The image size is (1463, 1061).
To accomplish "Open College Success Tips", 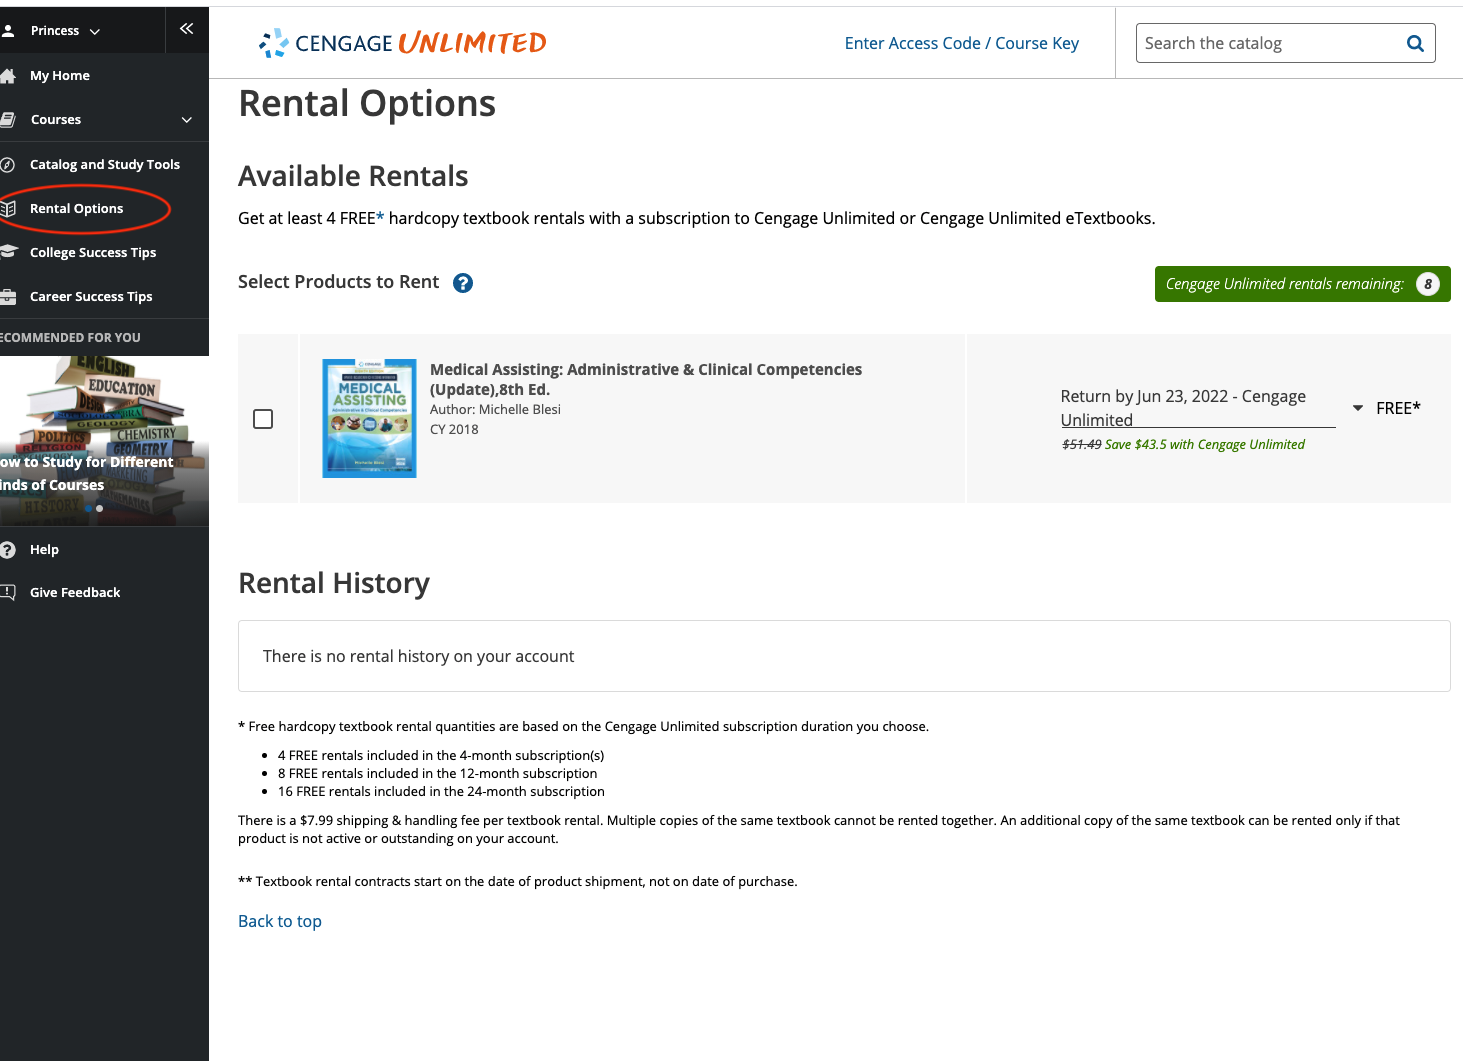I will pyautogui.click(x=93, y=252).
